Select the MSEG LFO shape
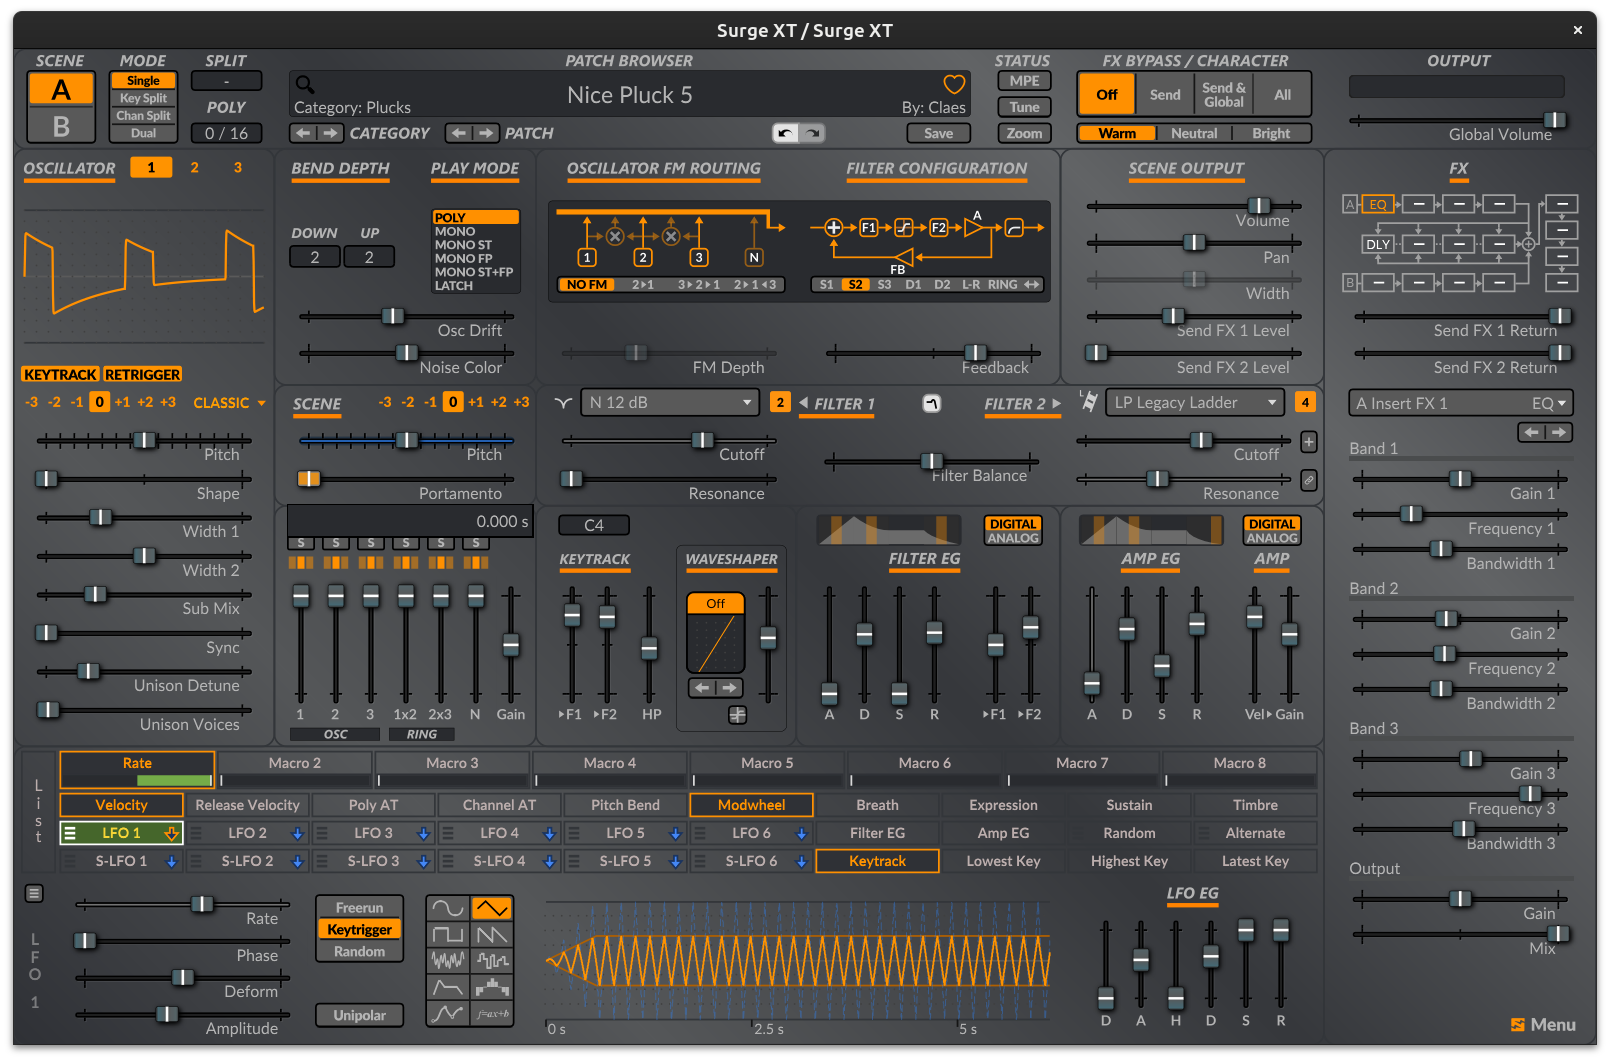Screen dimensions: 1610x1061 (448, 1014)
